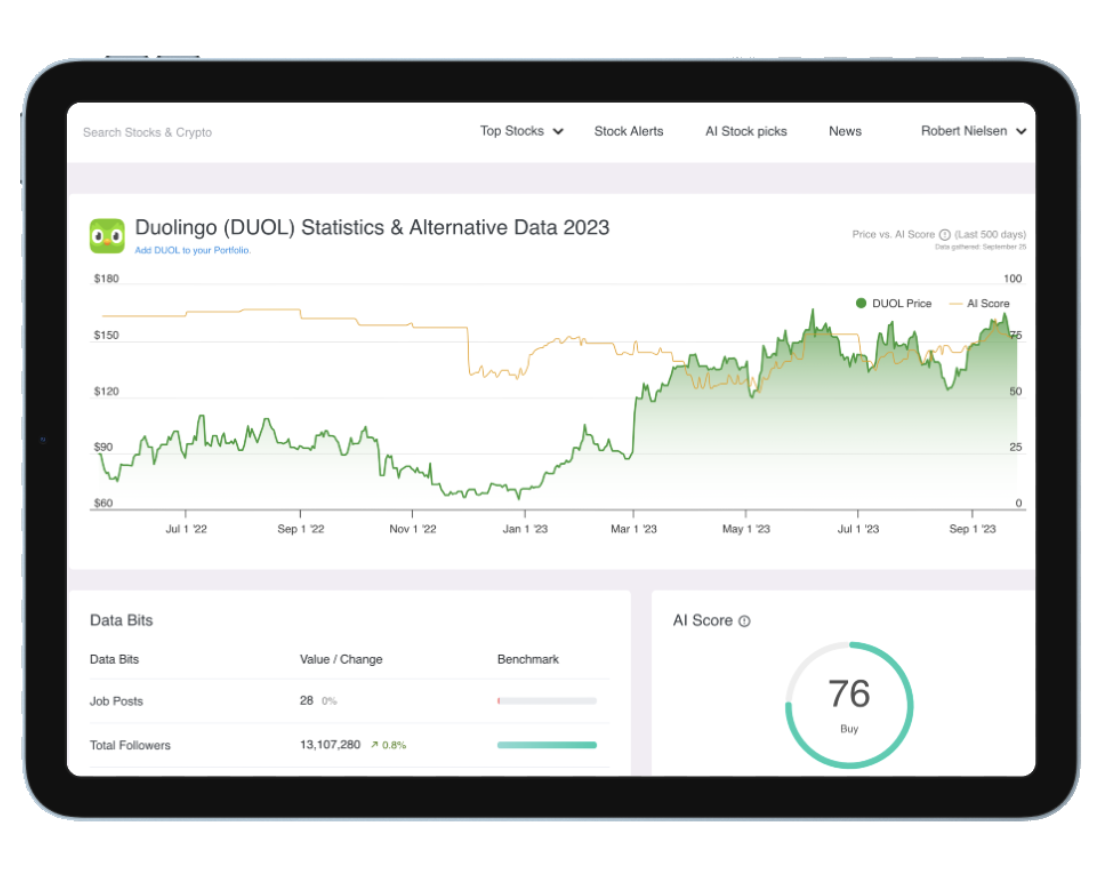Click the AI Score info icon
This screenshot has width=1114, height=886.
[746, 621]
